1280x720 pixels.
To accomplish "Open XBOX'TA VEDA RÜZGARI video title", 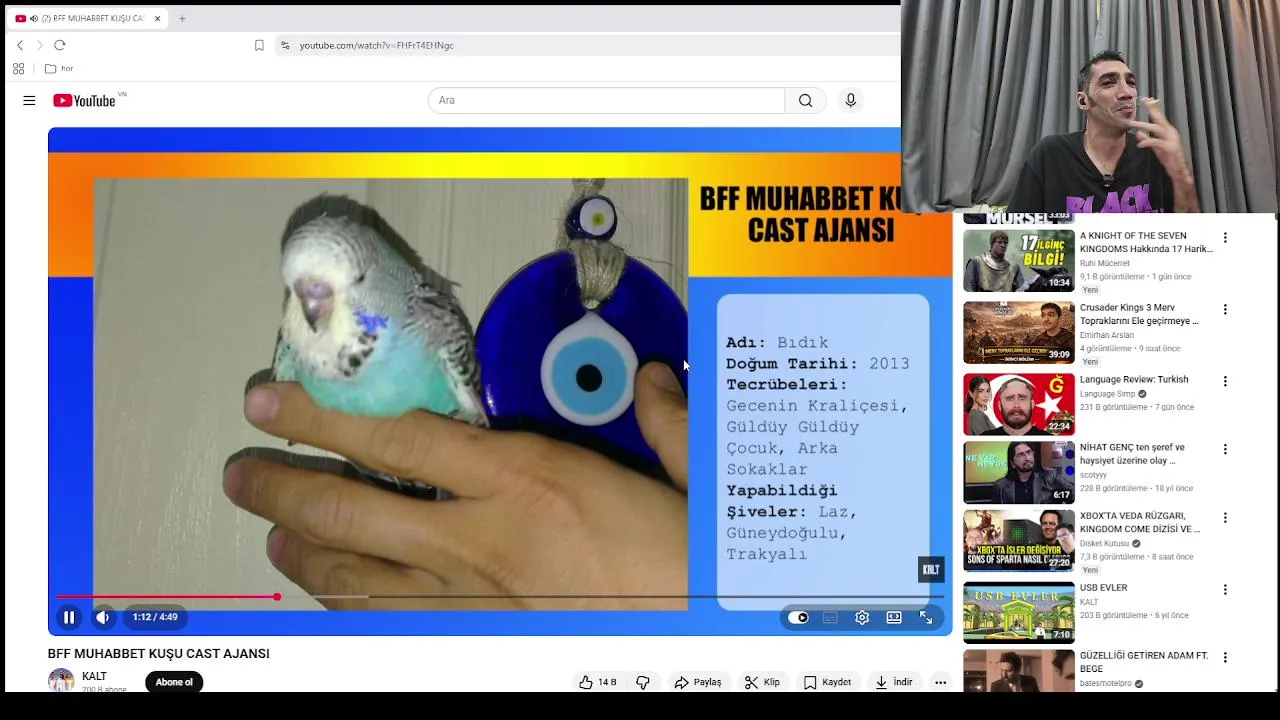I will coord(1140,522).
